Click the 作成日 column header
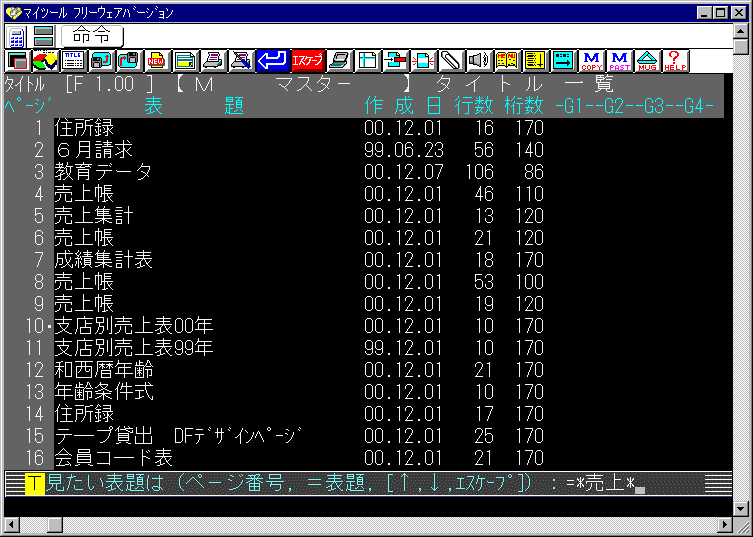Image resolution: width=753 pixels, height=537 pixels. coord(403,106)
